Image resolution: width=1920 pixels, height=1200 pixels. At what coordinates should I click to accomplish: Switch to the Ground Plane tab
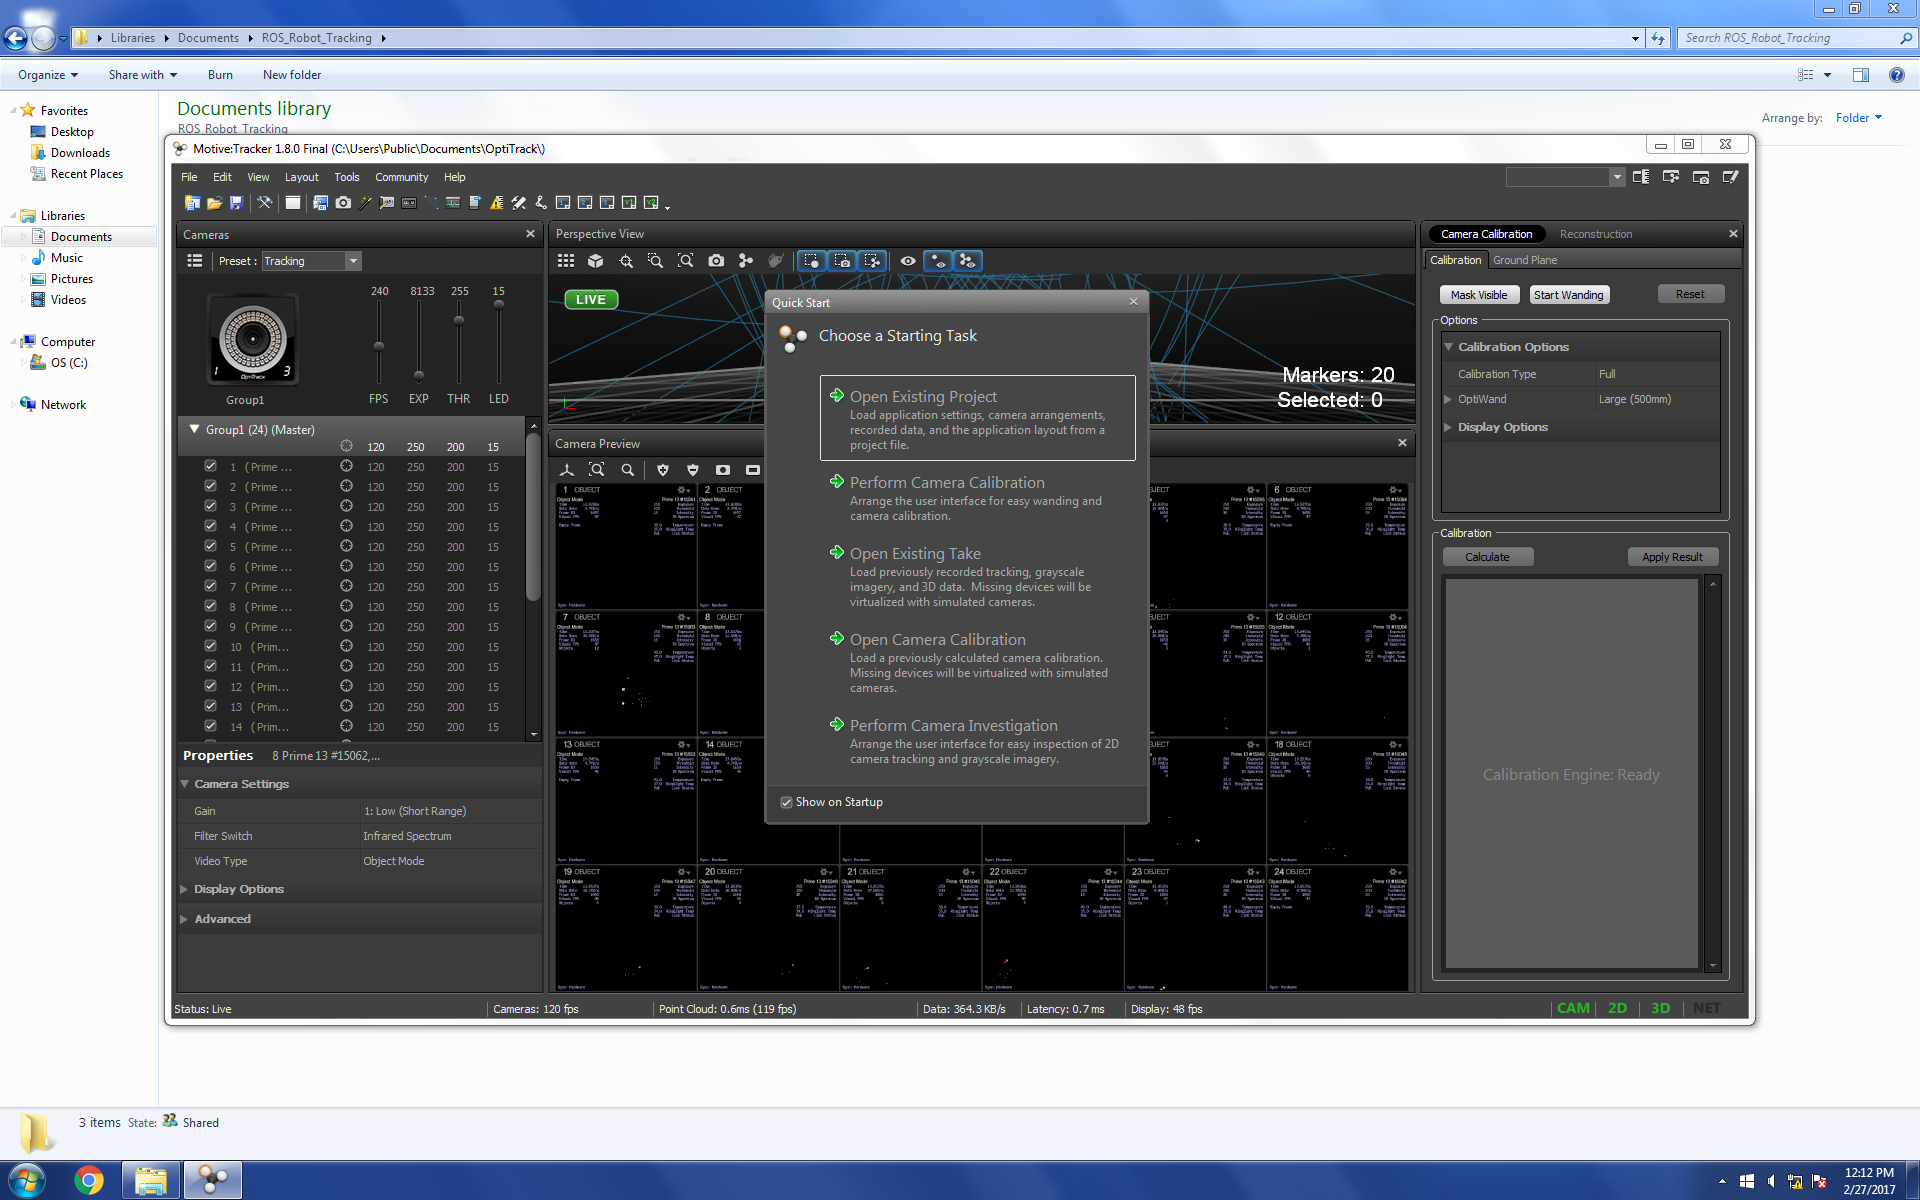click(x=1524, y=260)
